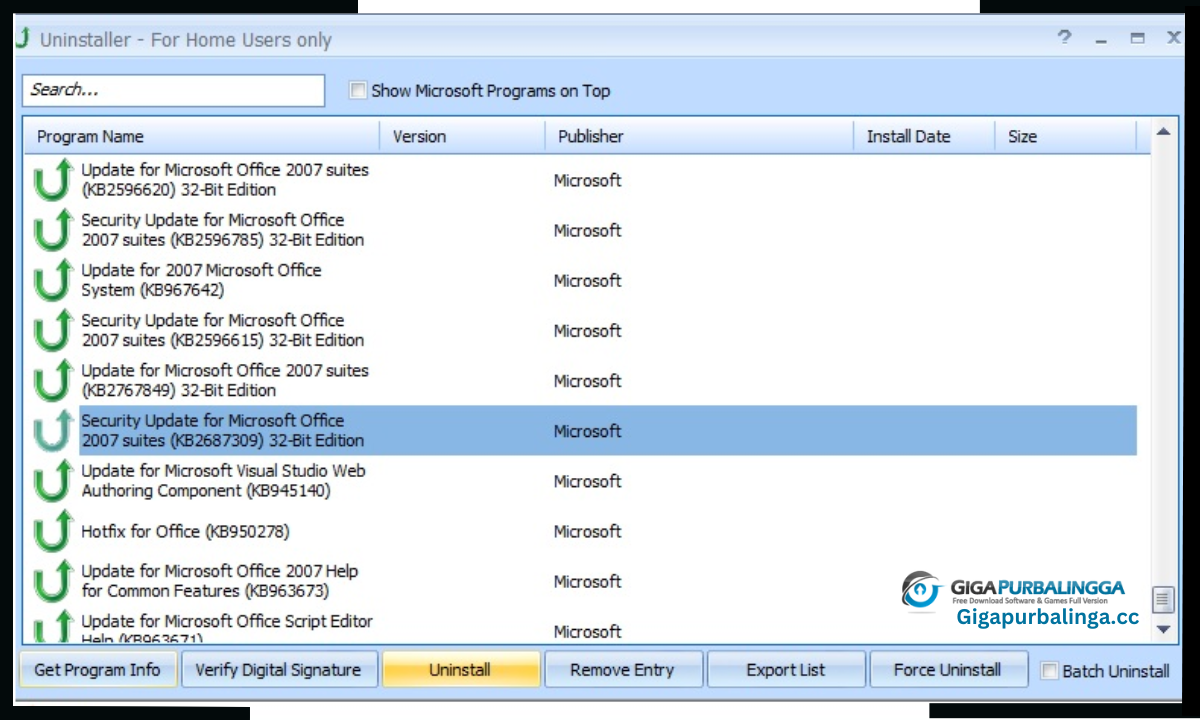The image size is (1200, 720).
Task: Select Update for Office 2007 suites (KB2767849)
Action: [225, 380]
